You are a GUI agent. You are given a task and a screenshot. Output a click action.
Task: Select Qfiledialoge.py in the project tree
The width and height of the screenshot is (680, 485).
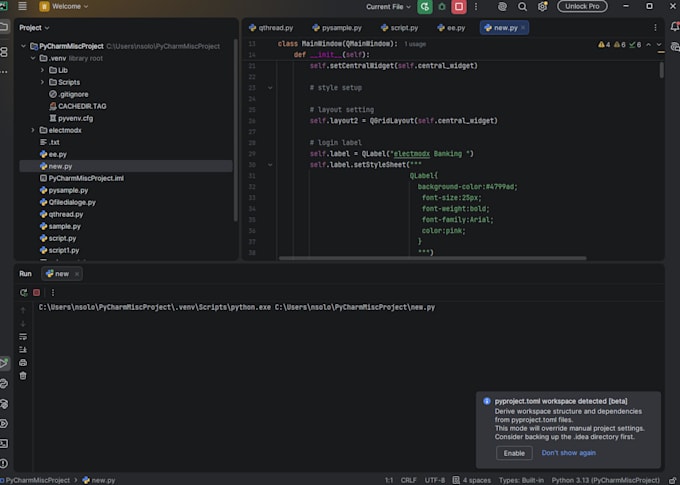[x=68, y=202]
